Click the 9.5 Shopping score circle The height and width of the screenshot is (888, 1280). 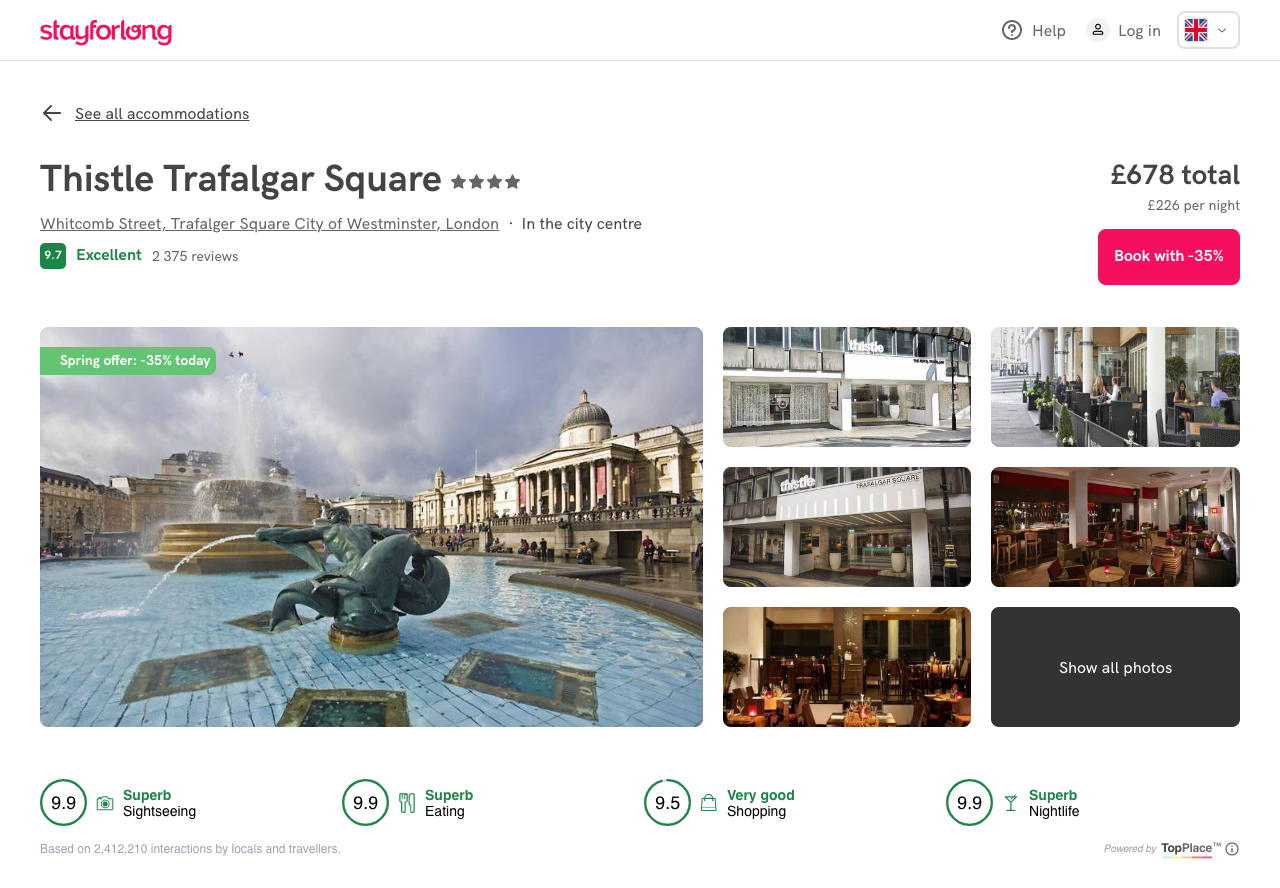pos(668,803)
